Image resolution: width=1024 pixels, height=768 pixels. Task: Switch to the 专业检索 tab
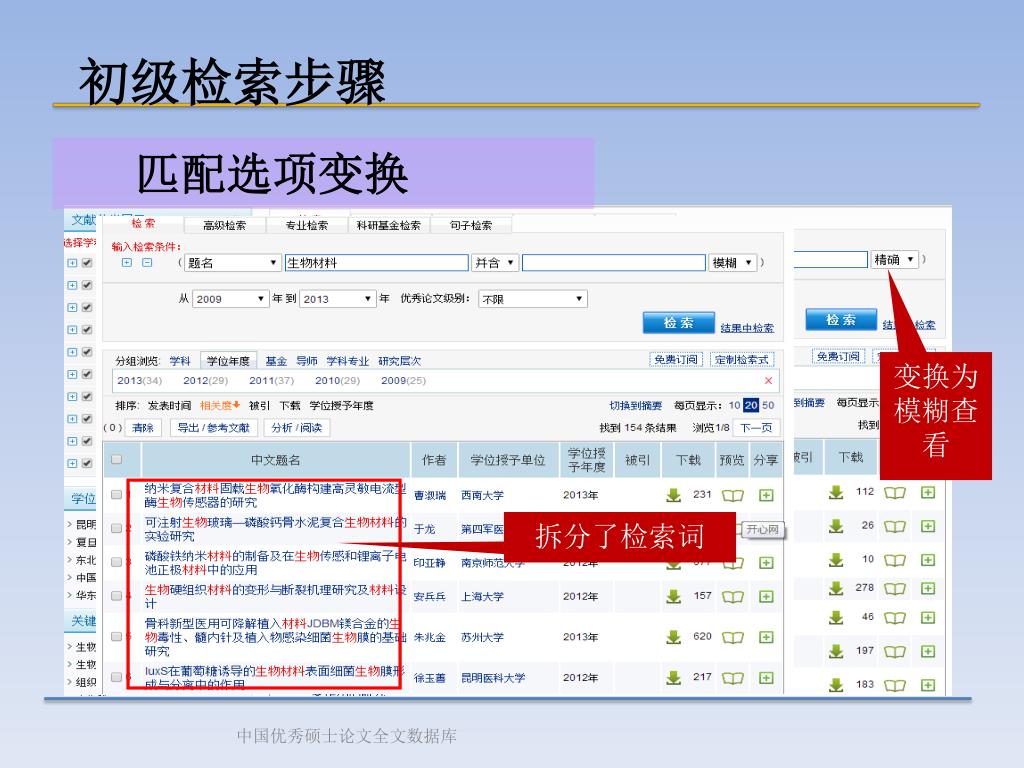[307, 225]
